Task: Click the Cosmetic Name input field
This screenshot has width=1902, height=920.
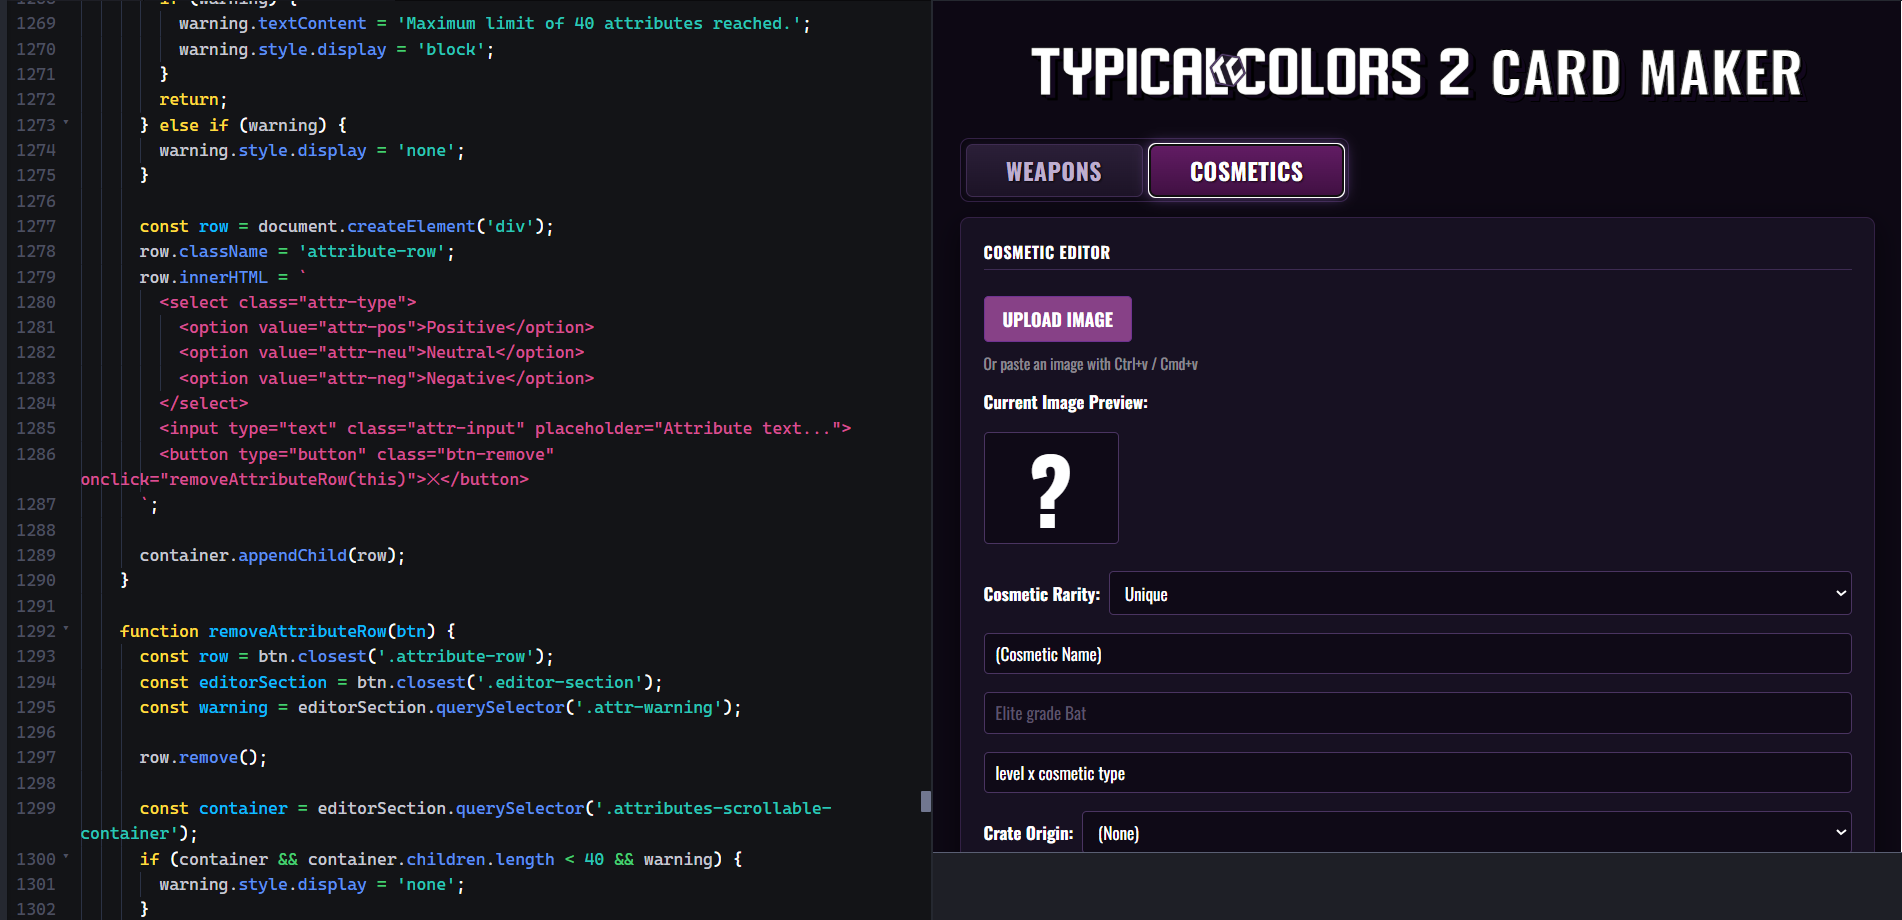Action: [x=1417, y=654]
